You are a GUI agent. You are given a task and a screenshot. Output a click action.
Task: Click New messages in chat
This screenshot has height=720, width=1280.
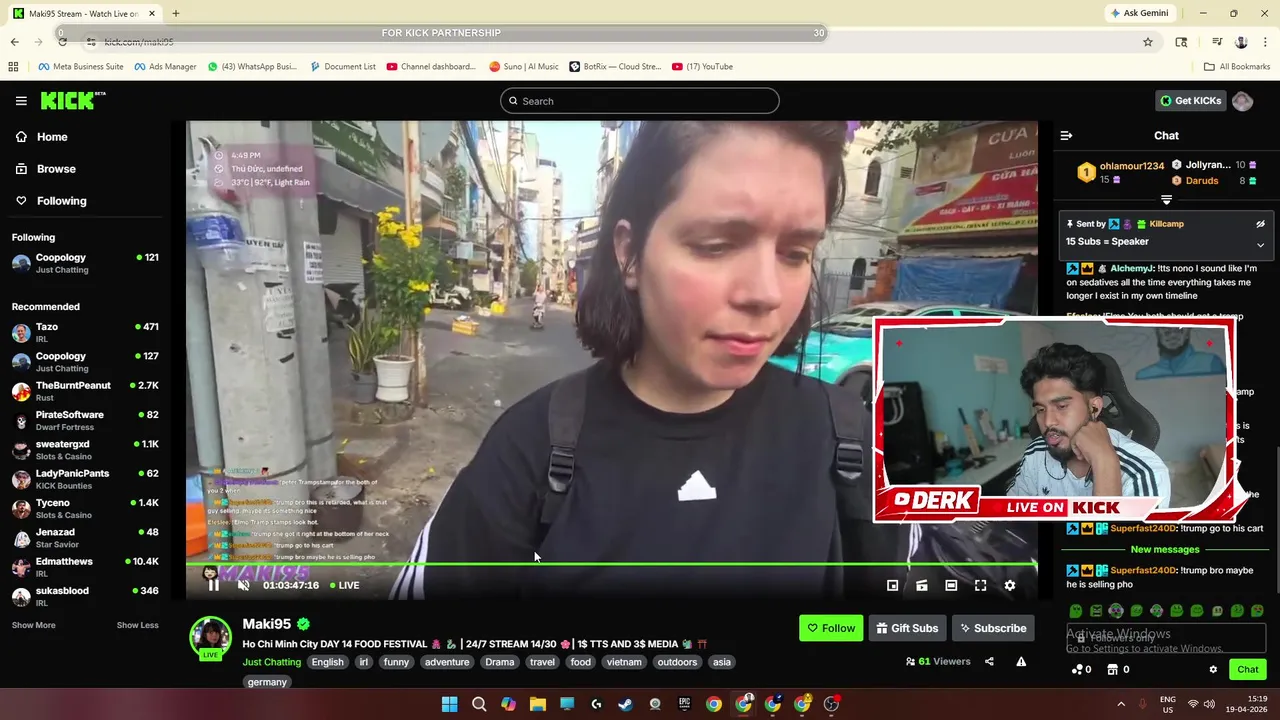point(1165,549)
